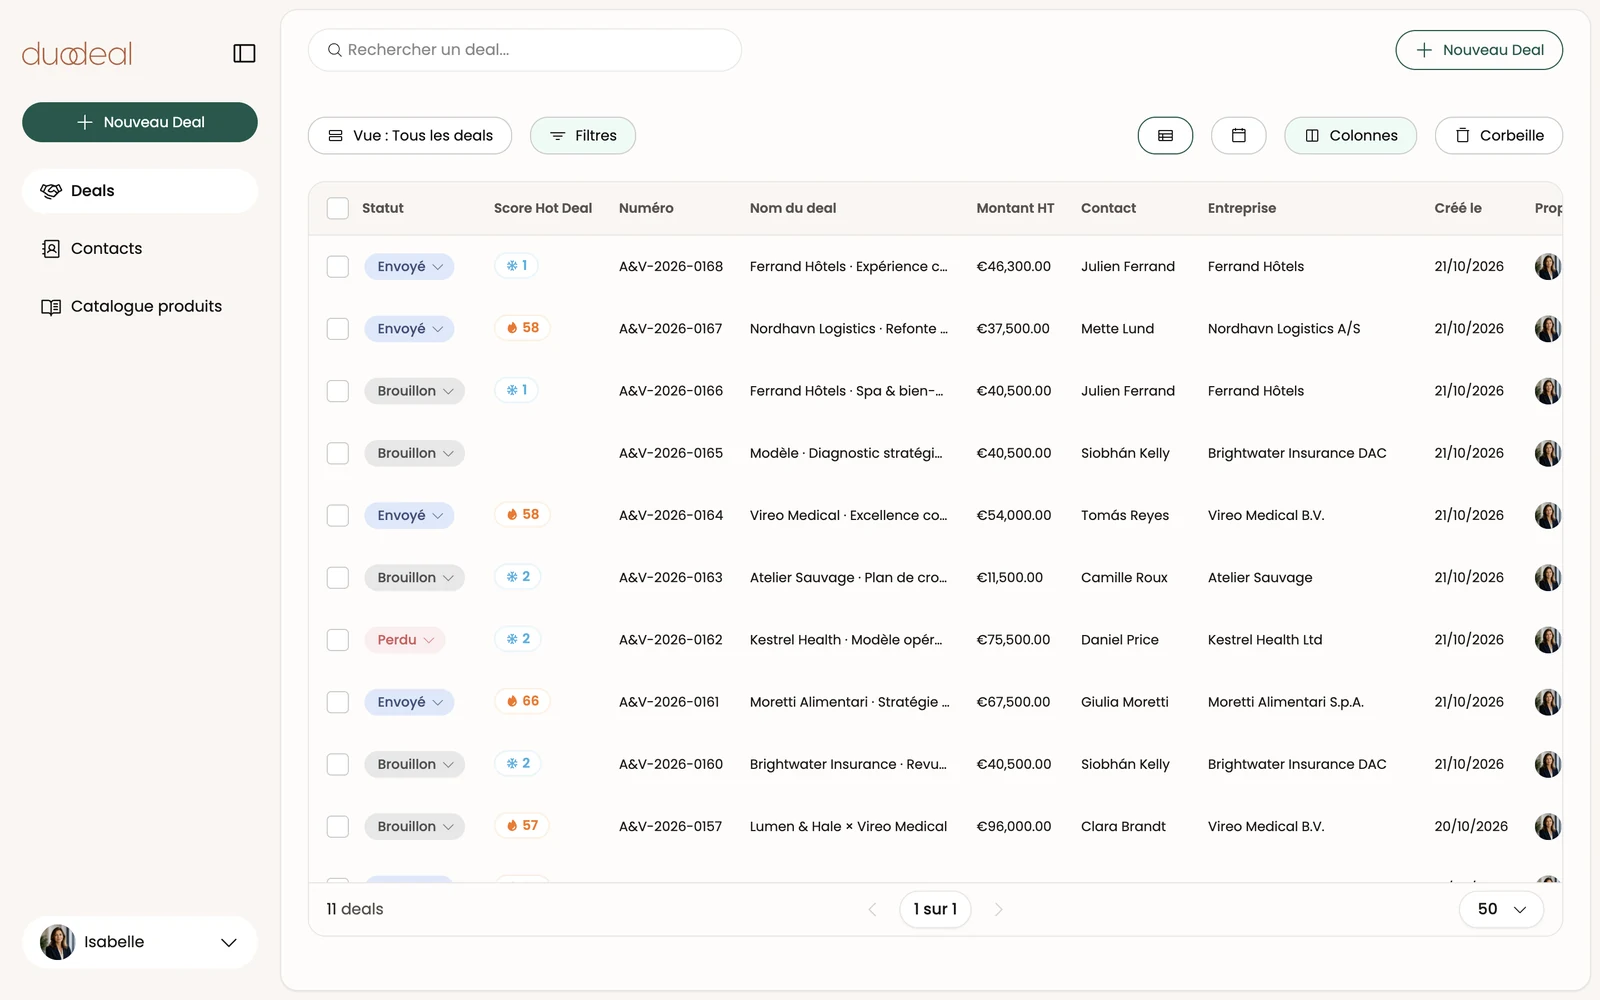Open rows-per-page dropdown showing 50
The width and height of the screenshot is (1600, 1000).
(1501, 909)
